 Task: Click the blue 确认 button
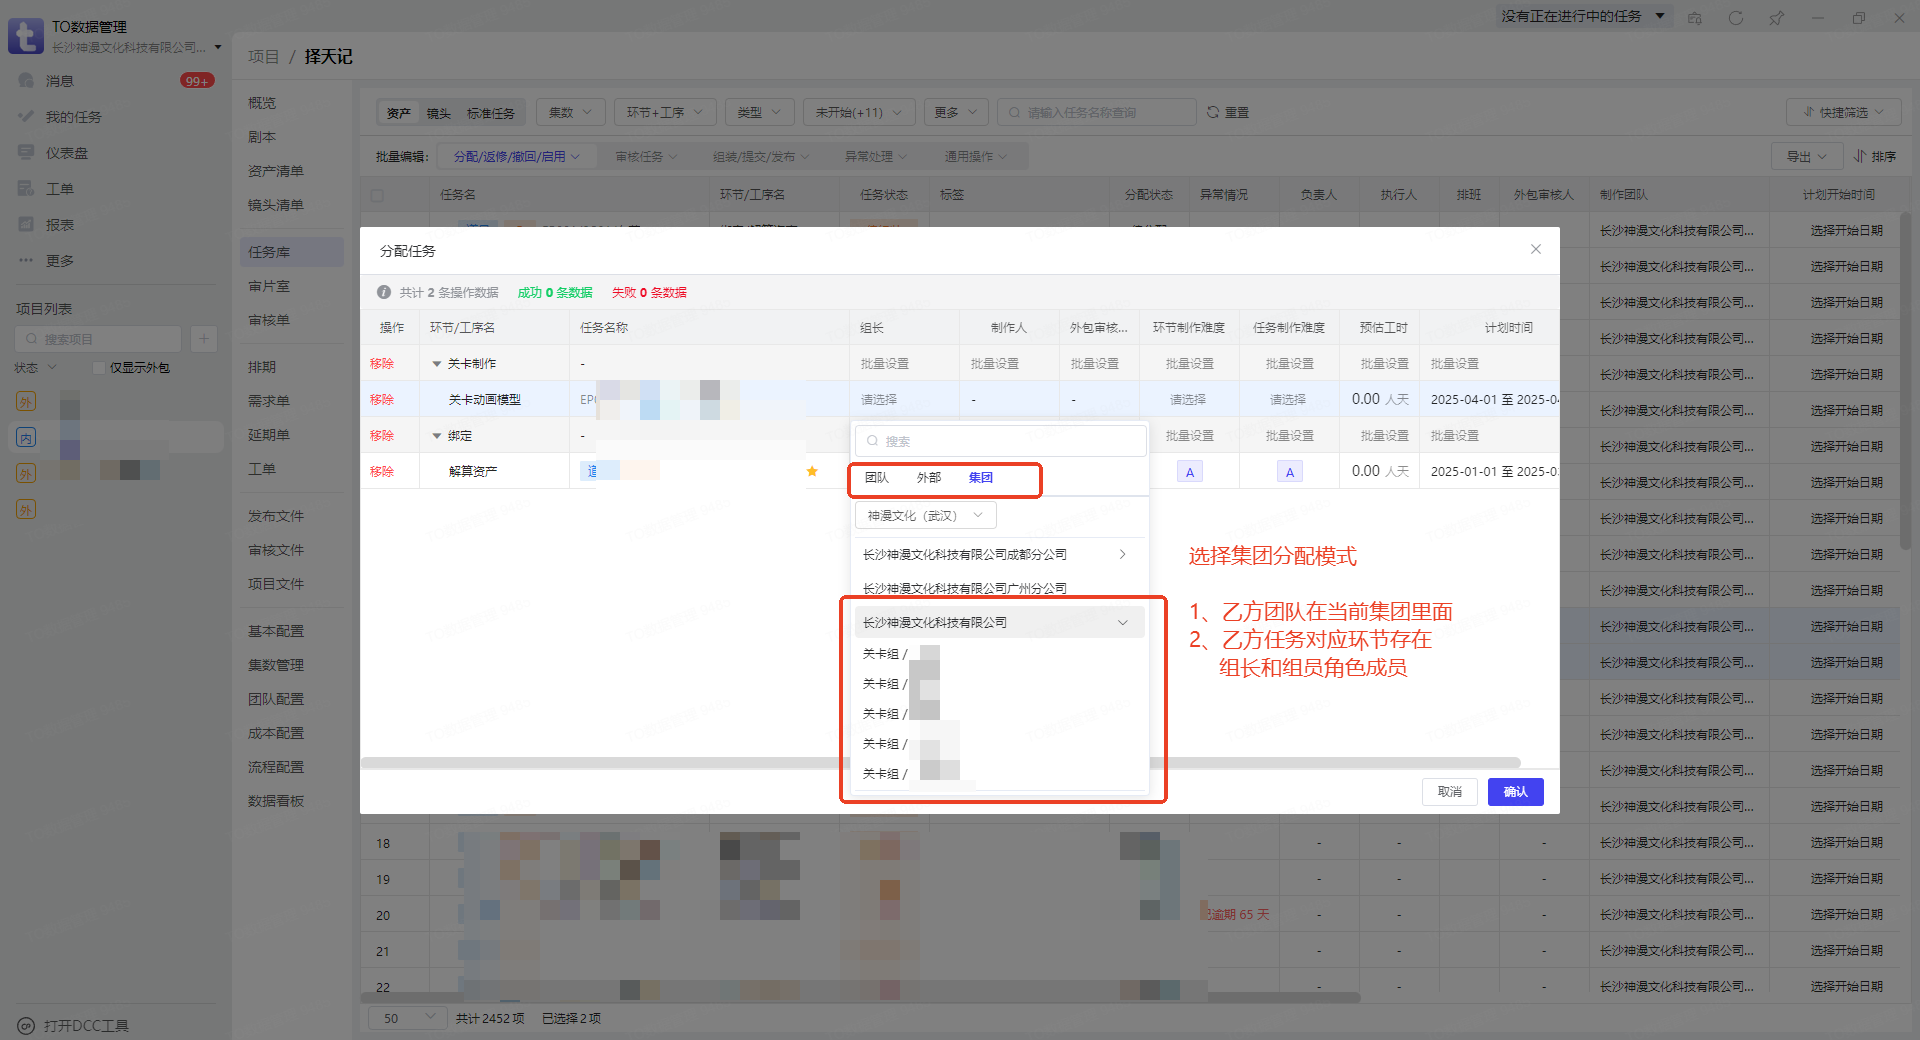1515,792
